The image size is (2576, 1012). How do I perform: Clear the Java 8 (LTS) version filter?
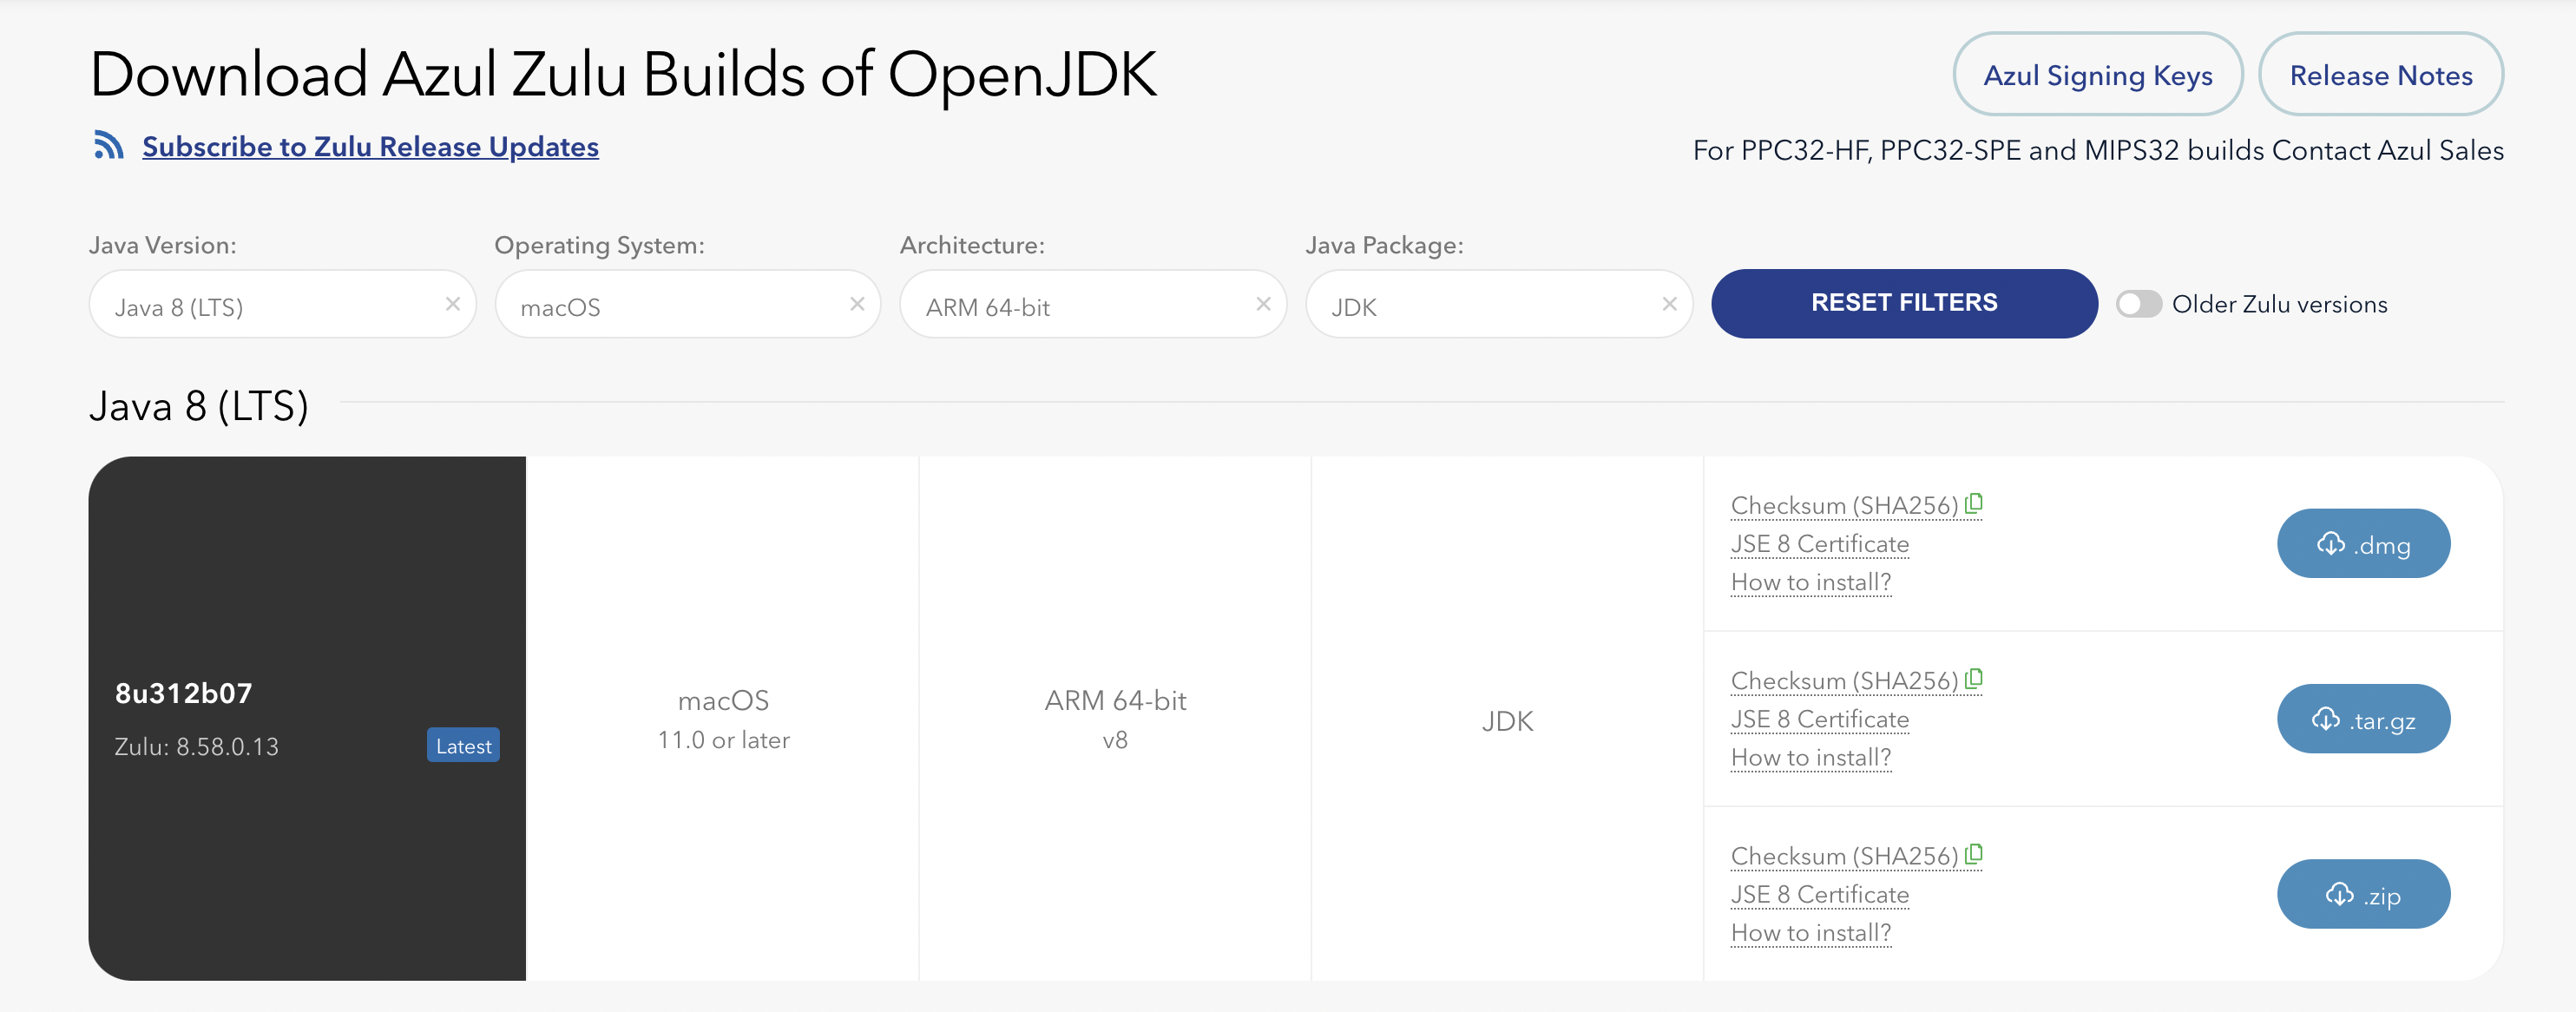click(x=453, y=304)
